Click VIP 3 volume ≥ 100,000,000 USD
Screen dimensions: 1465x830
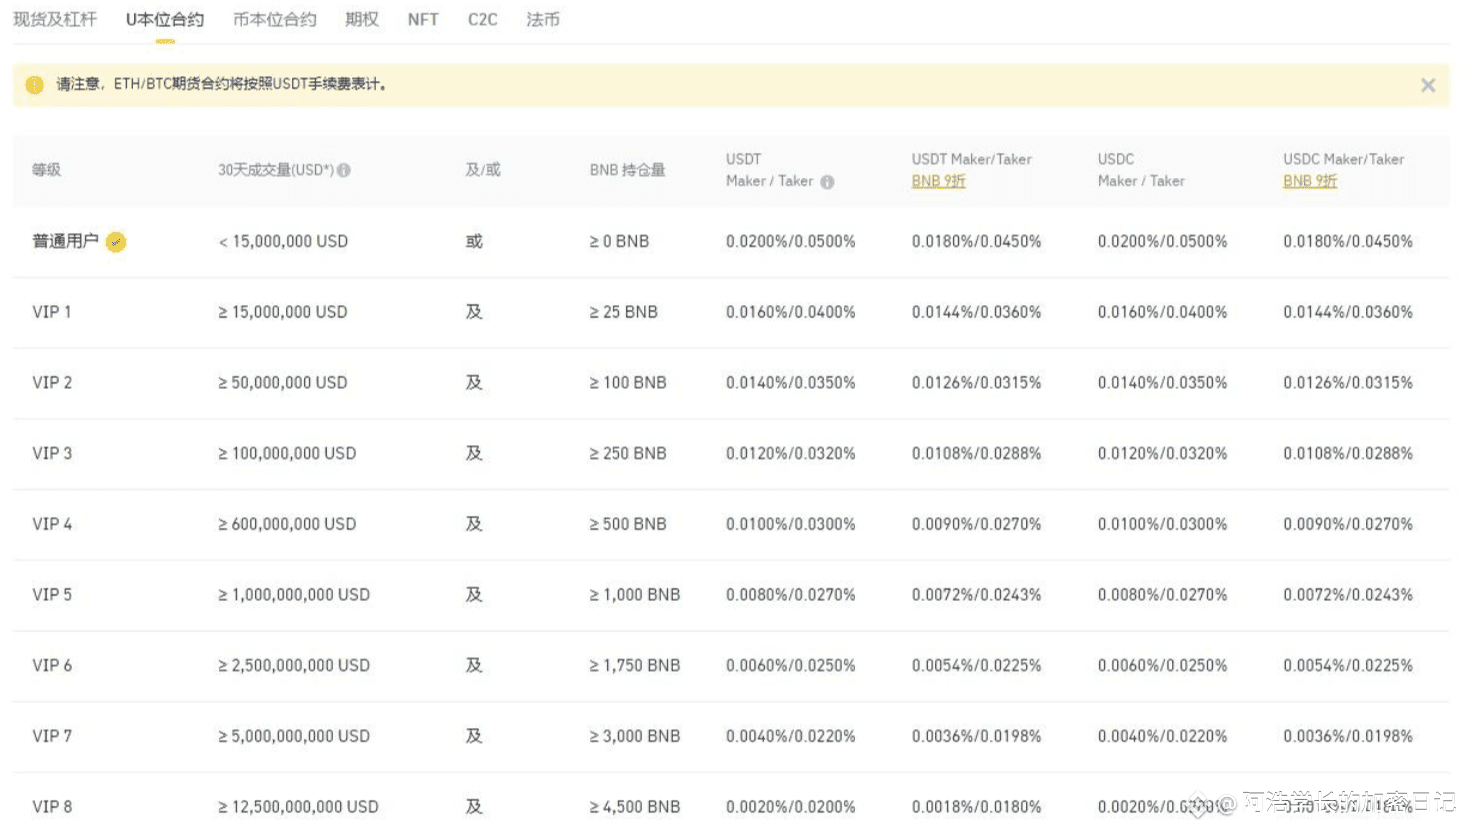coord(287,454)
